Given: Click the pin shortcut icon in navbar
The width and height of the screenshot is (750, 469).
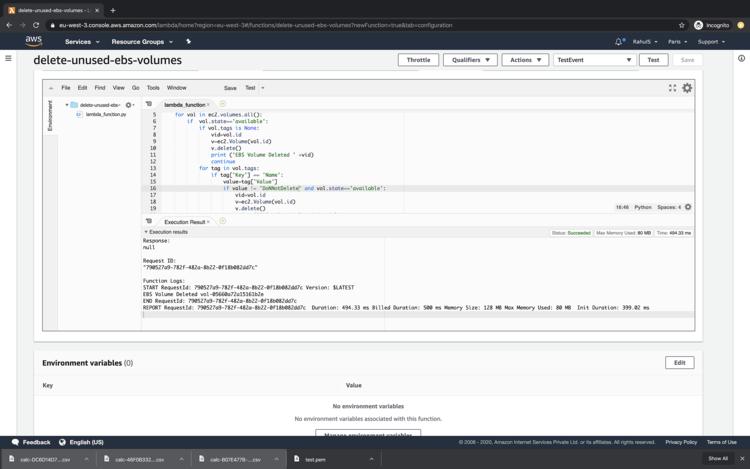Looking at the screenshot, I should pyautogui.click(x=188, y=42).
